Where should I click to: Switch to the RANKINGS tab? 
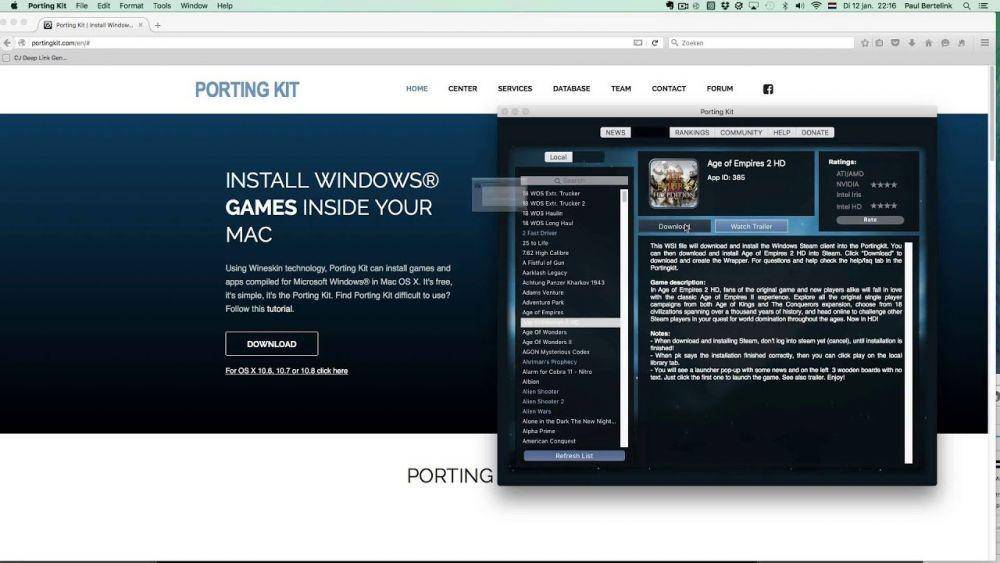click(692, 133)
